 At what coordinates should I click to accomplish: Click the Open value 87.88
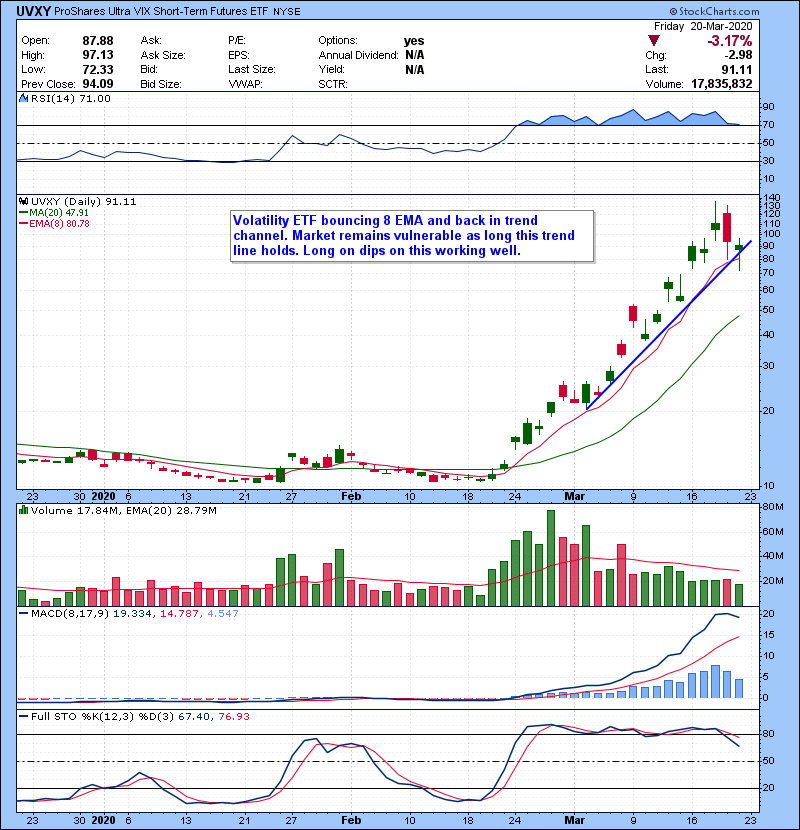click(98, 41)
